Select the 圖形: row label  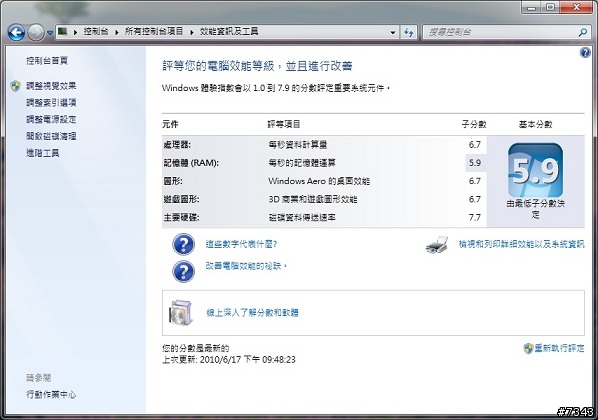173,181
